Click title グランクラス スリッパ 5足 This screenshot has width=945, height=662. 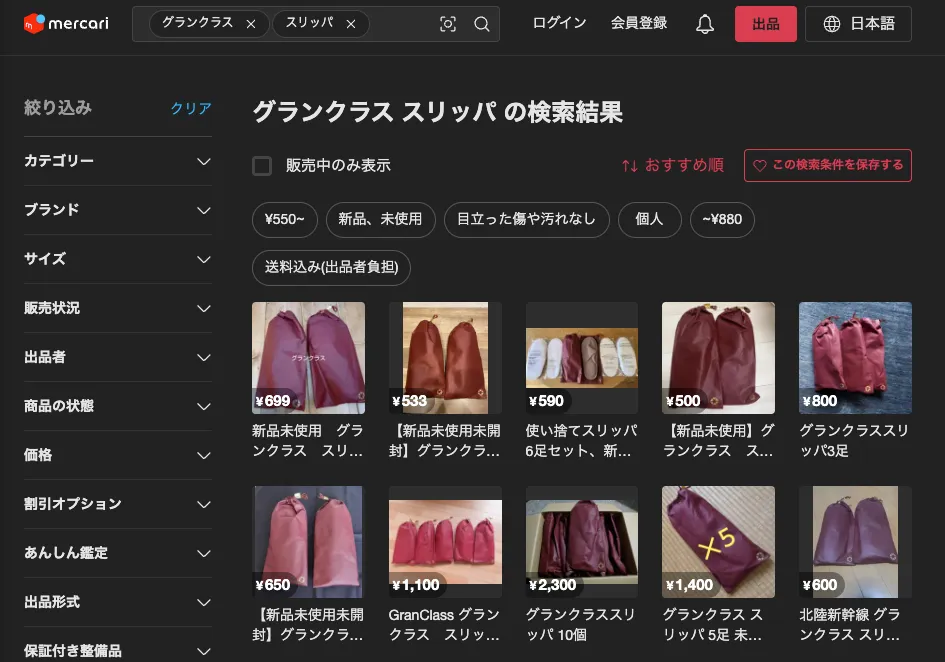[713, 625]
